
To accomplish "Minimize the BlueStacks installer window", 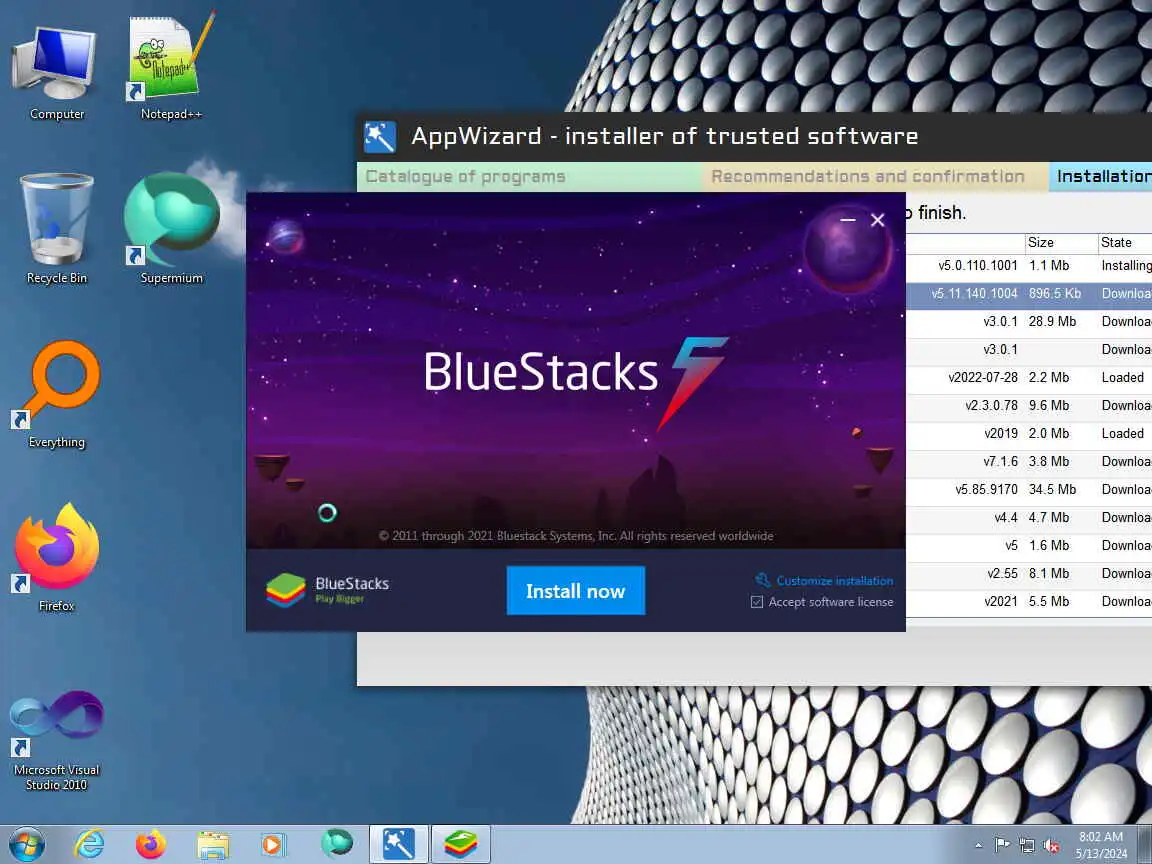I will coord(848,220).
